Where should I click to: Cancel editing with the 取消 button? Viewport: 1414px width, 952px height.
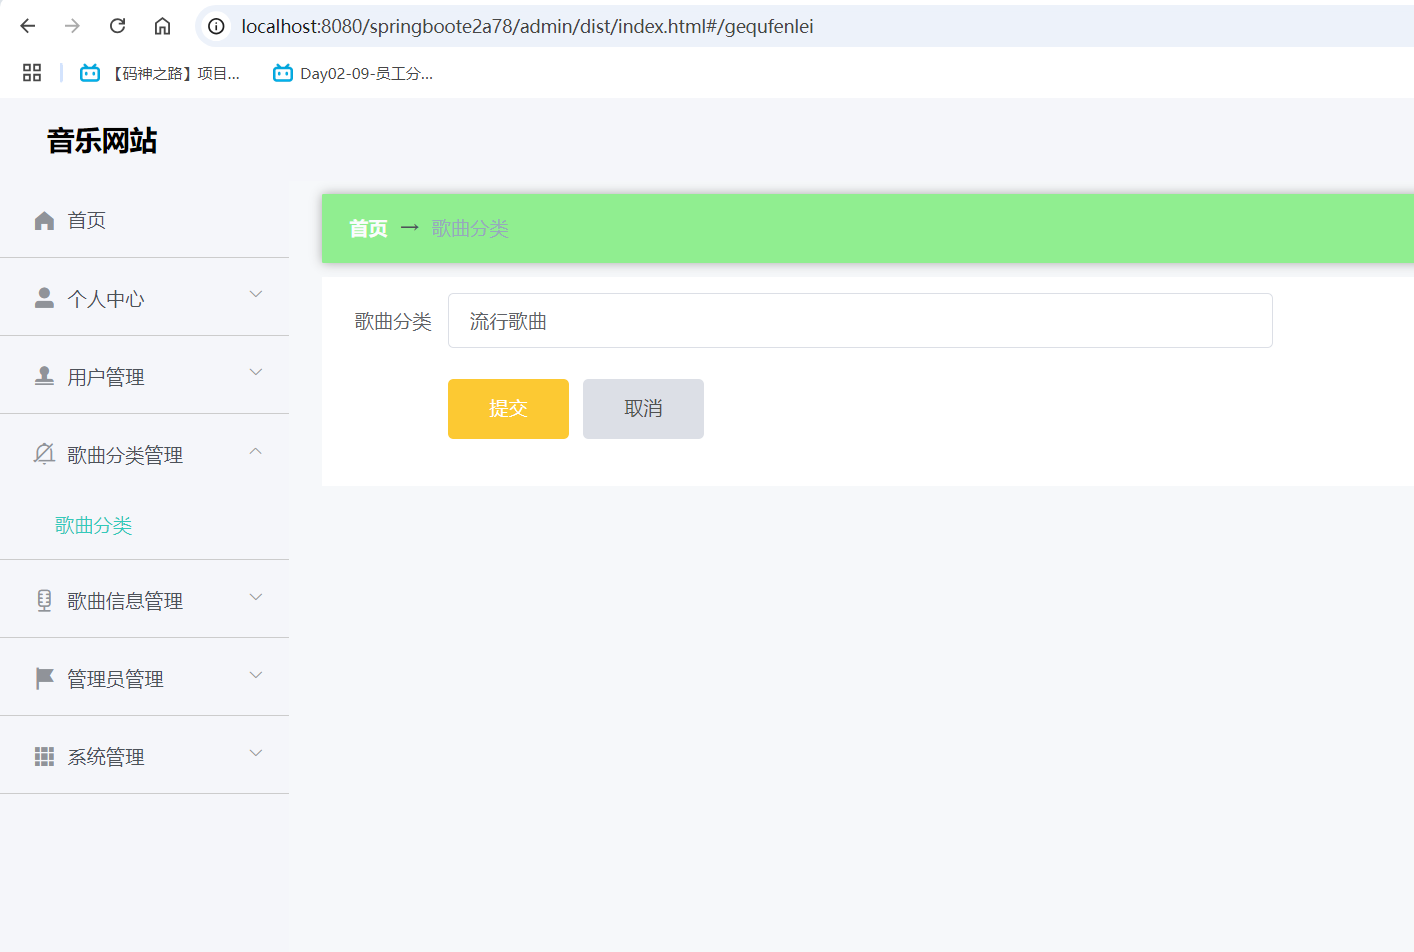[643, 409]
